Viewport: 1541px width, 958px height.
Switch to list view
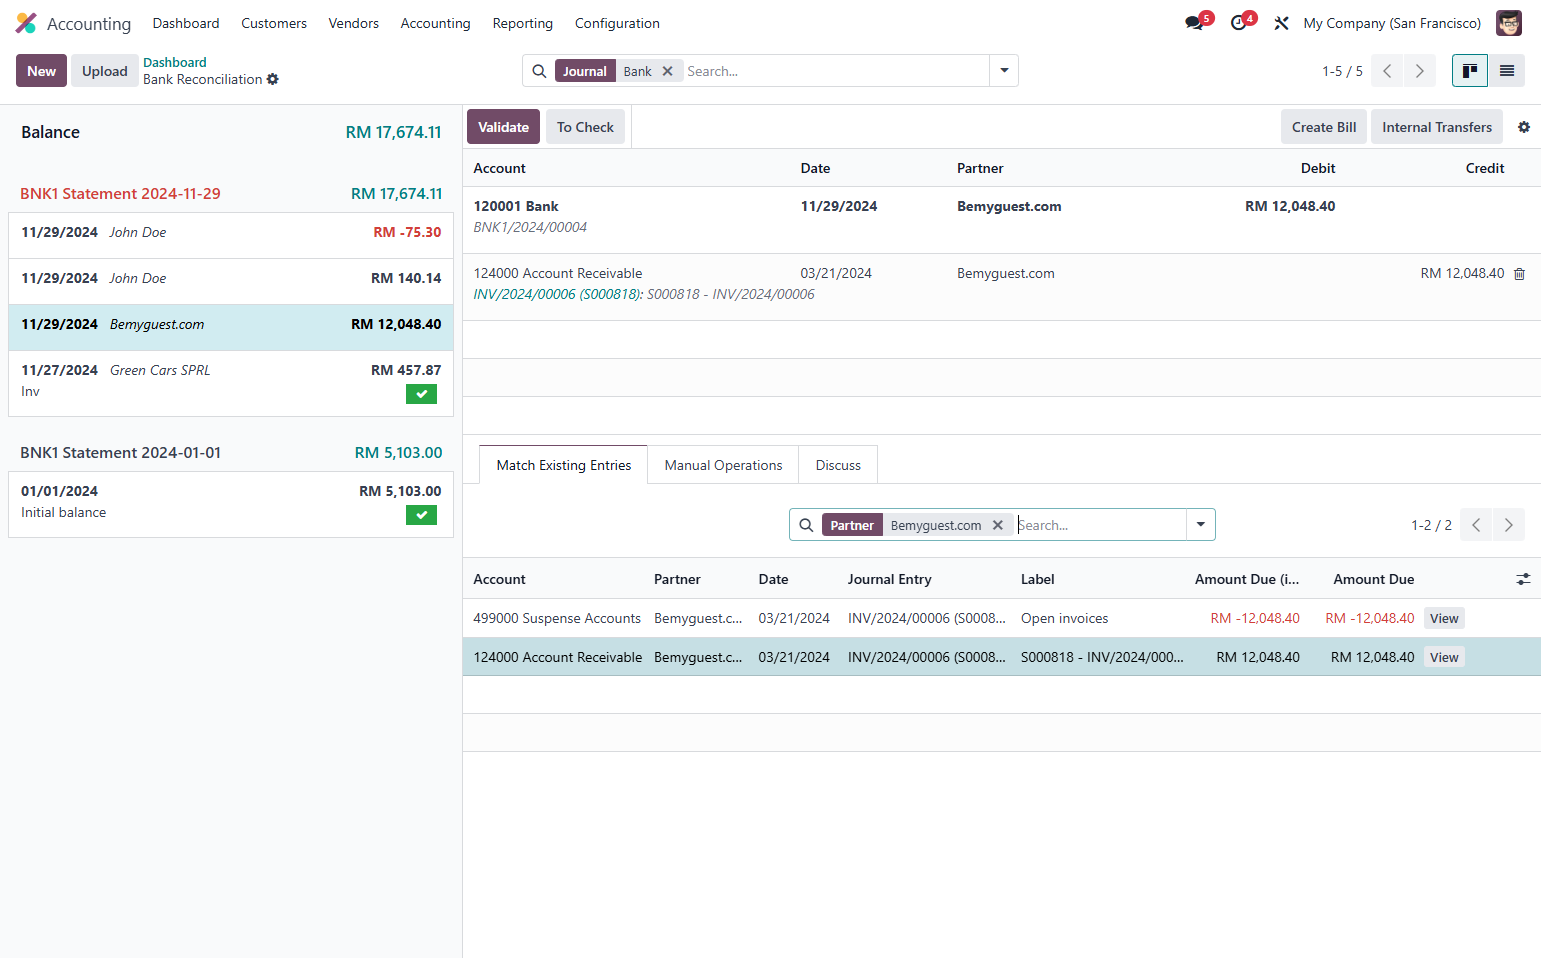click(1507, 71)
